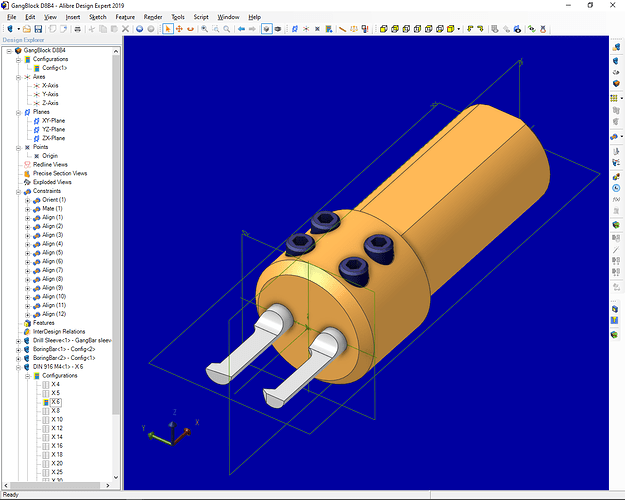Click the first yellow cube view icon
Viewport: 625px width, 500px height.
(383, 29)
